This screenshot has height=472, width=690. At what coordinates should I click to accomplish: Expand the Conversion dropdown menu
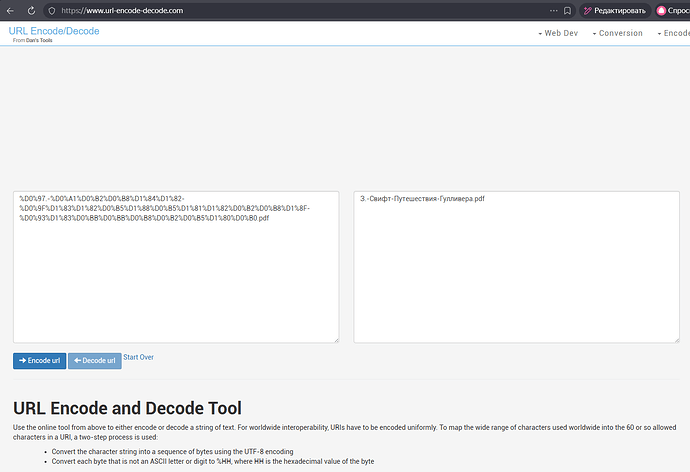tap(620, 33)
